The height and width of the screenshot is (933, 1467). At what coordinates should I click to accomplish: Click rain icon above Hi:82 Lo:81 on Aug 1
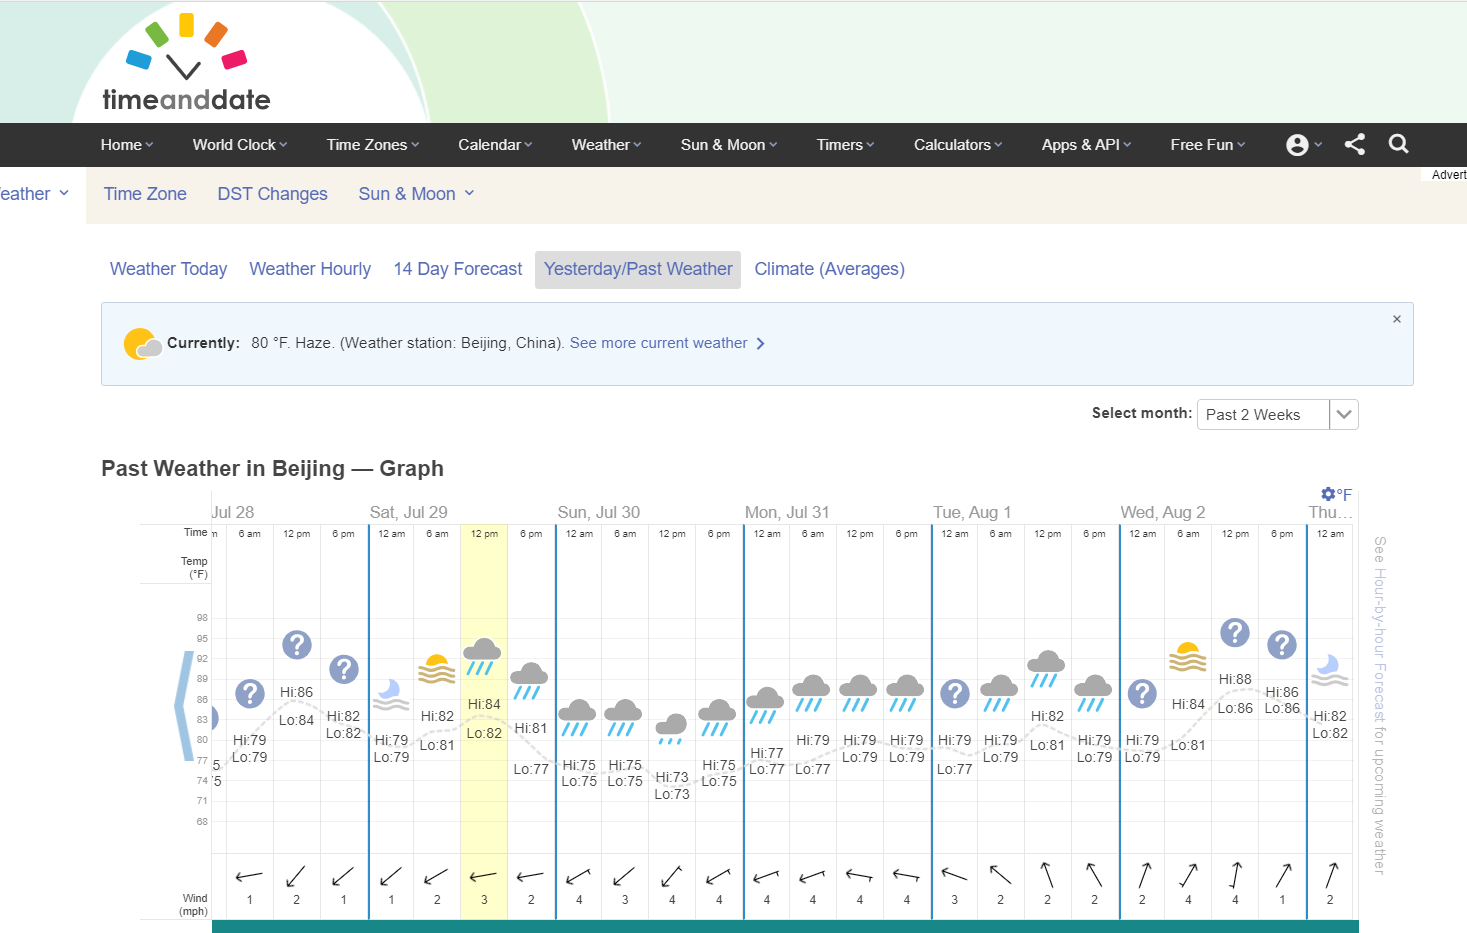click(1046, 669)
